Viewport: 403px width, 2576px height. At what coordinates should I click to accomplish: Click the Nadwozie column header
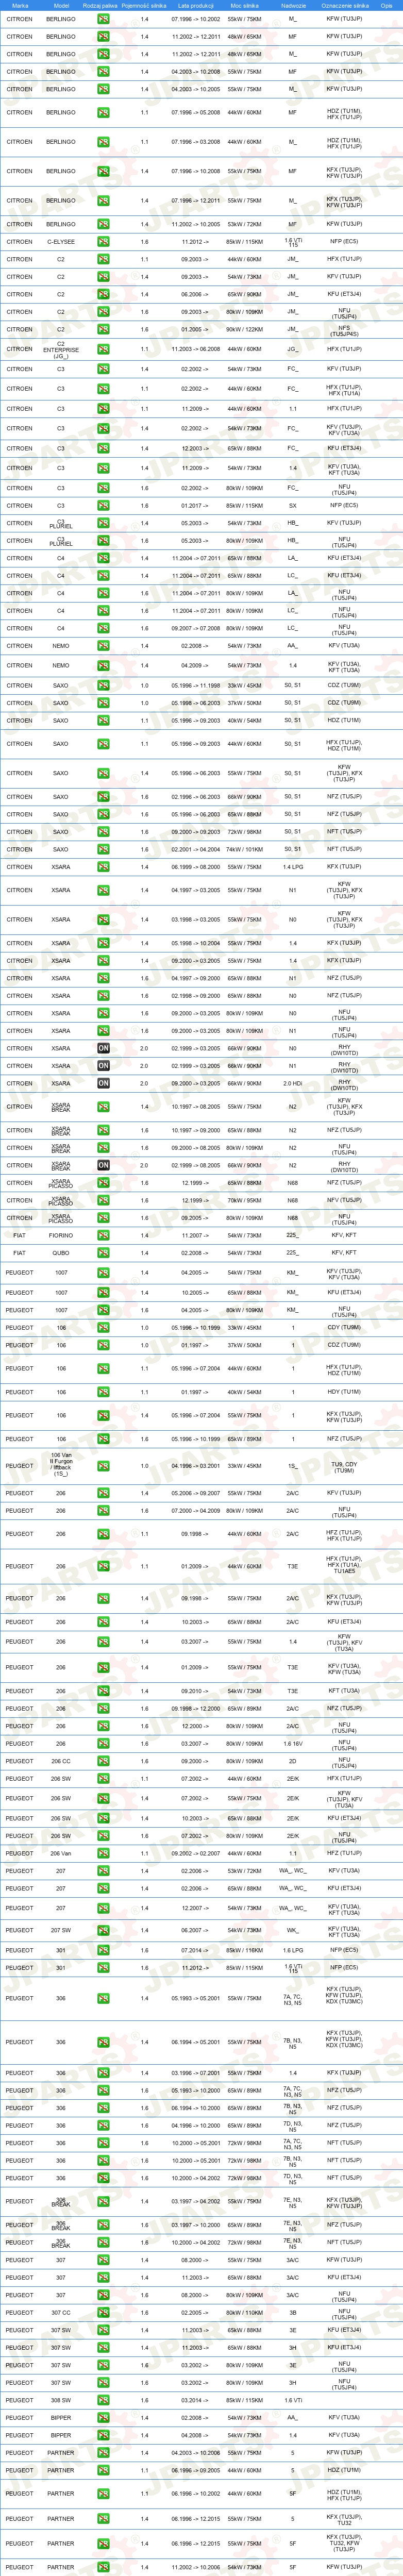(x=293, y=5)
